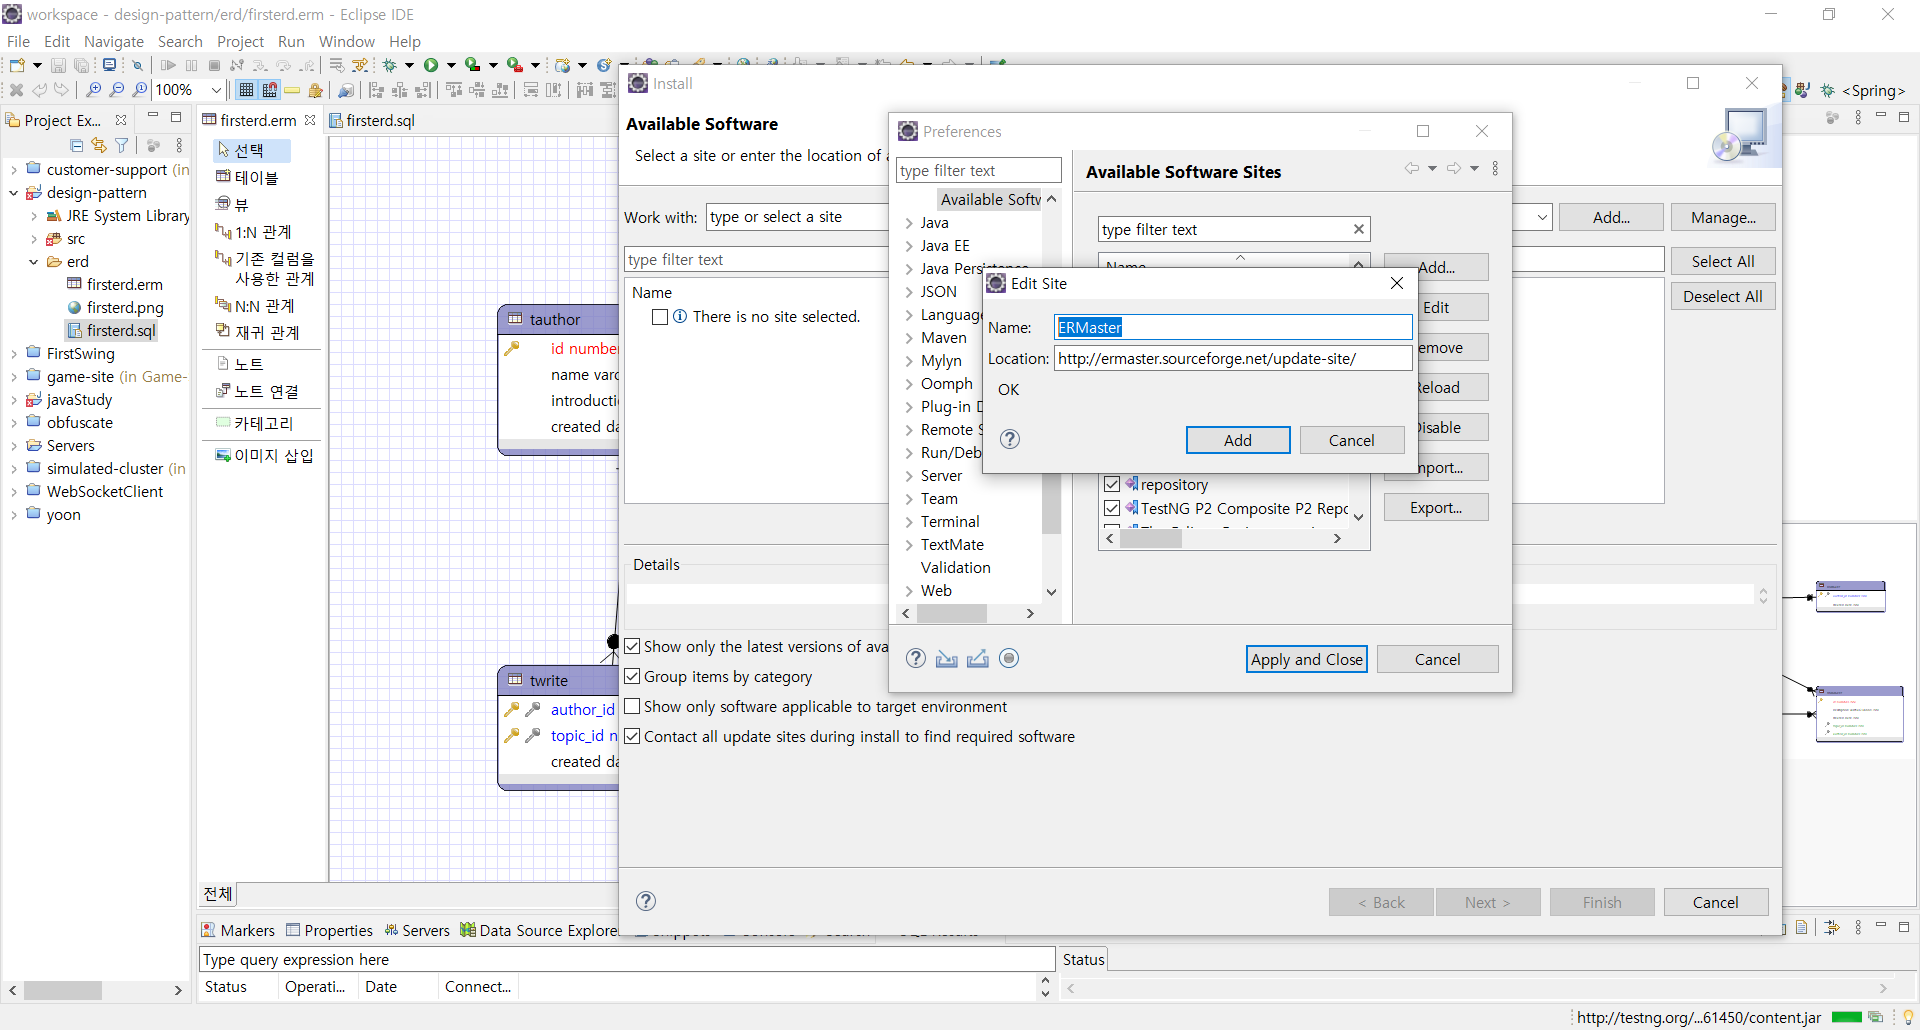Click the Project Explorer horizontal scrollbar
Image resolution: width=1920 pixels, height=1030 pixels.
97,990
